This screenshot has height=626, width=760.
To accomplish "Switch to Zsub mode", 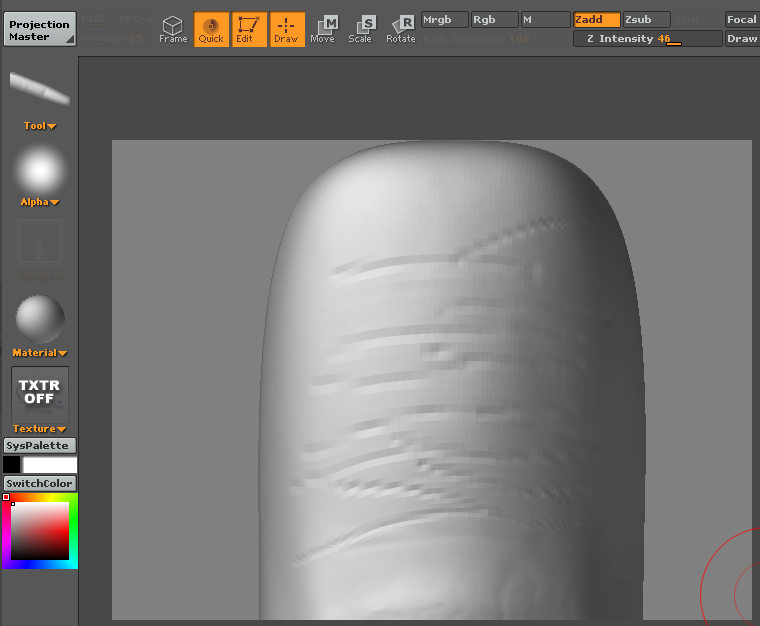I will [647, 20].
